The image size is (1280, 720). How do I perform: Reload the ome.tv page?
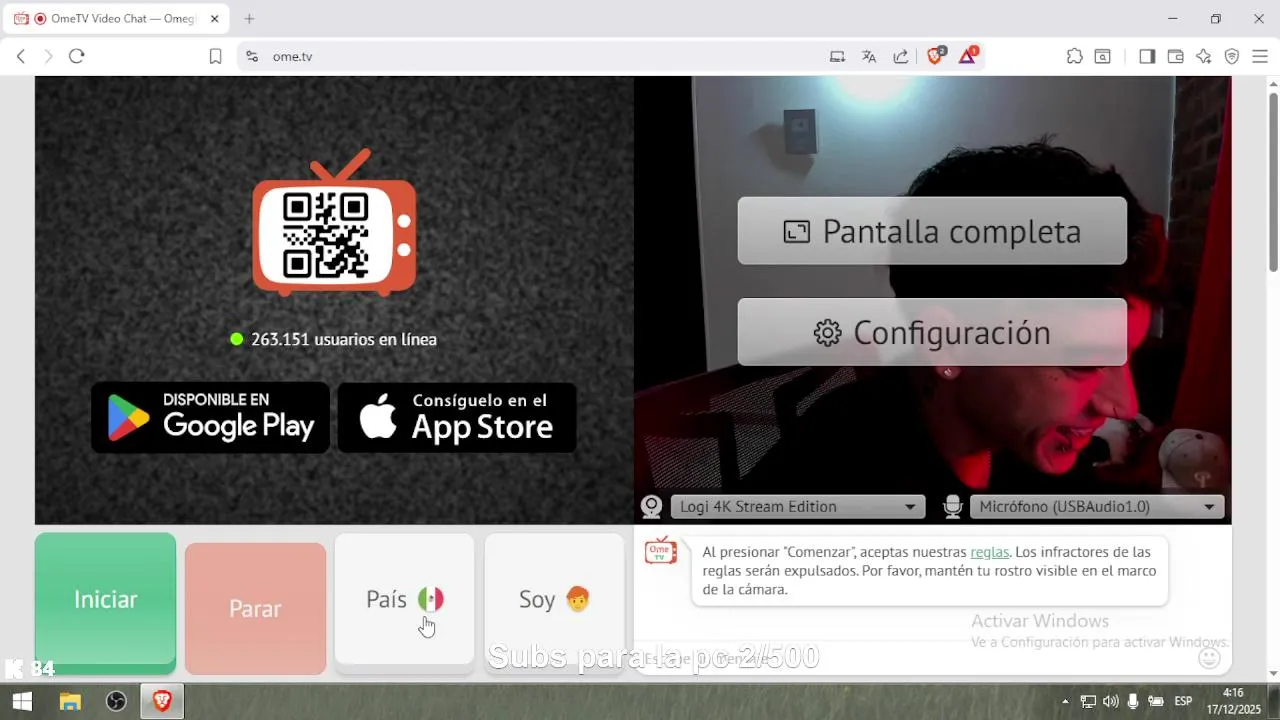point(76,57)
